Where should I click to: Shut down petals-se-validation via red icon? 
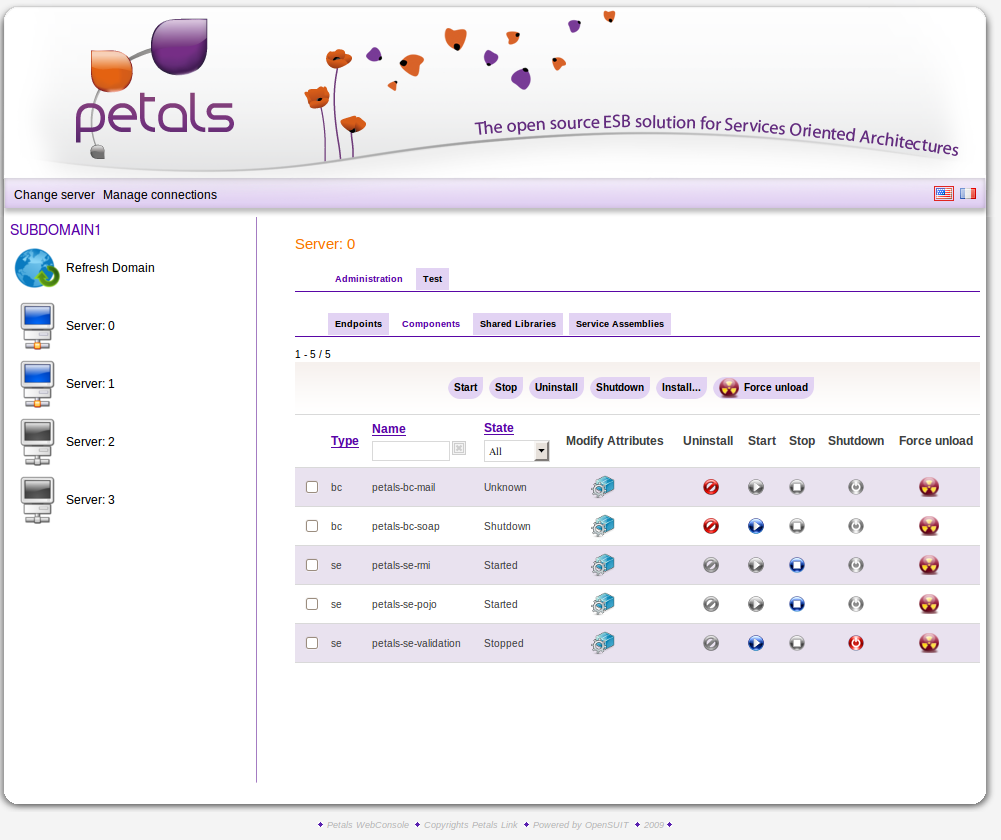(x=856, y=643)
